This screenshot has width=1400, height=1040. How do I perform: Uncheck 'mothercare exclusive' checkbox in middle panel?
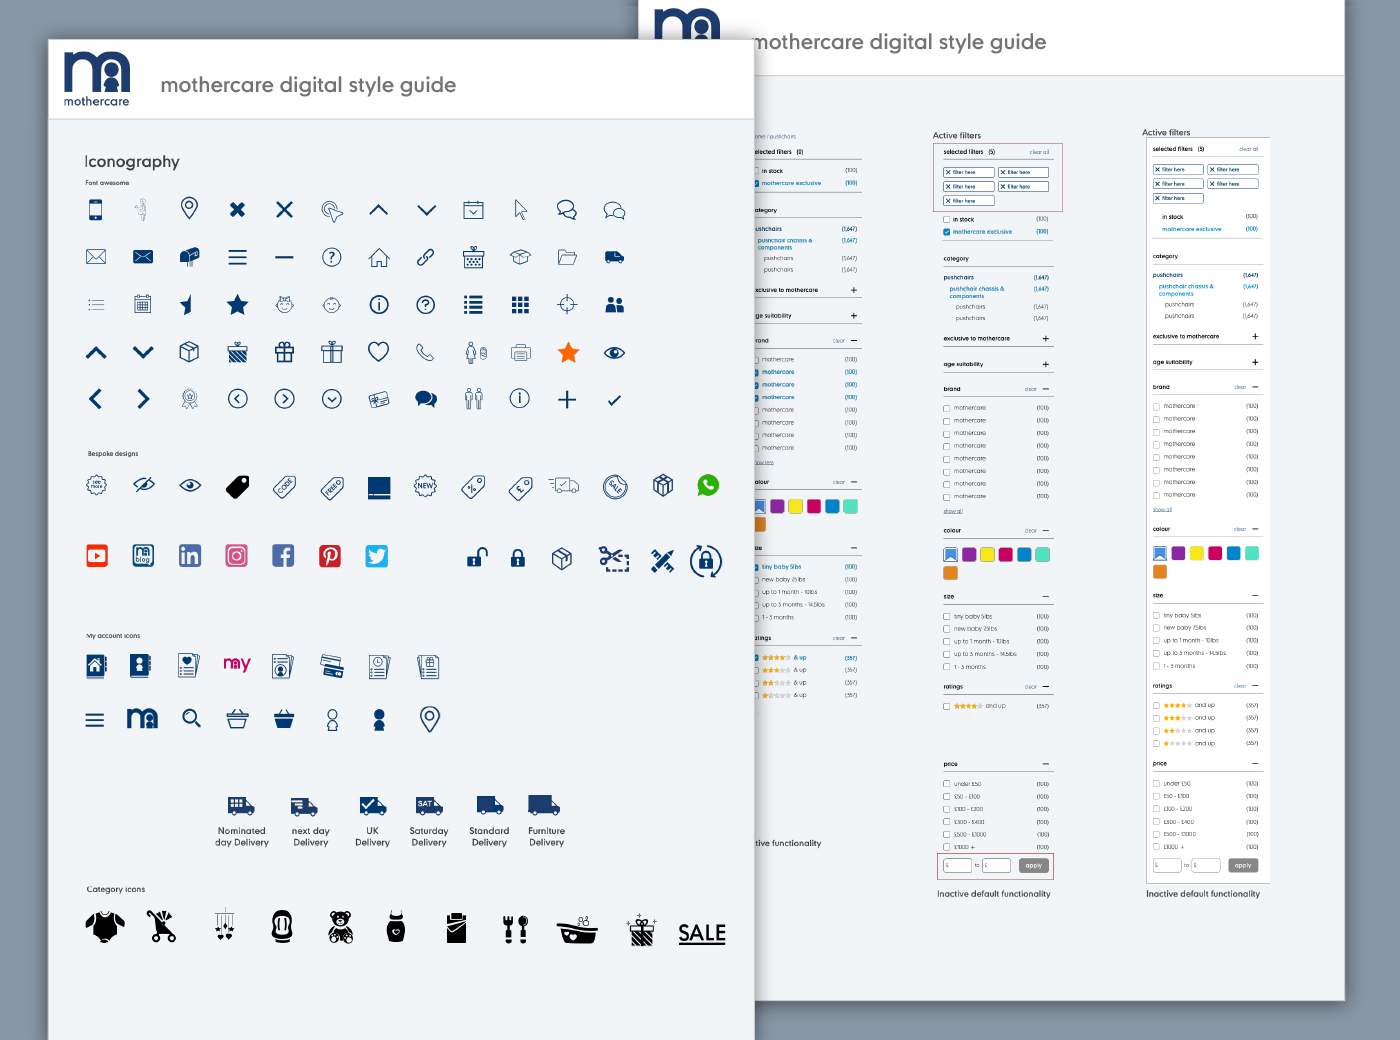point(947,232)
